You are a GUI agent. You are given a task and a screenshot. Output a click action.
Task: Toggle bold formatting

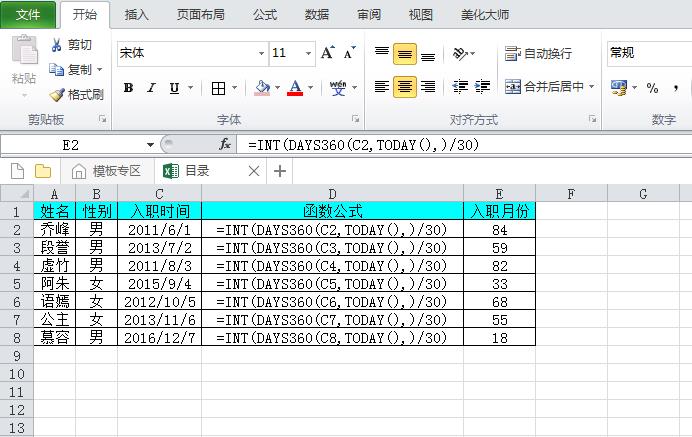(128, 88)
